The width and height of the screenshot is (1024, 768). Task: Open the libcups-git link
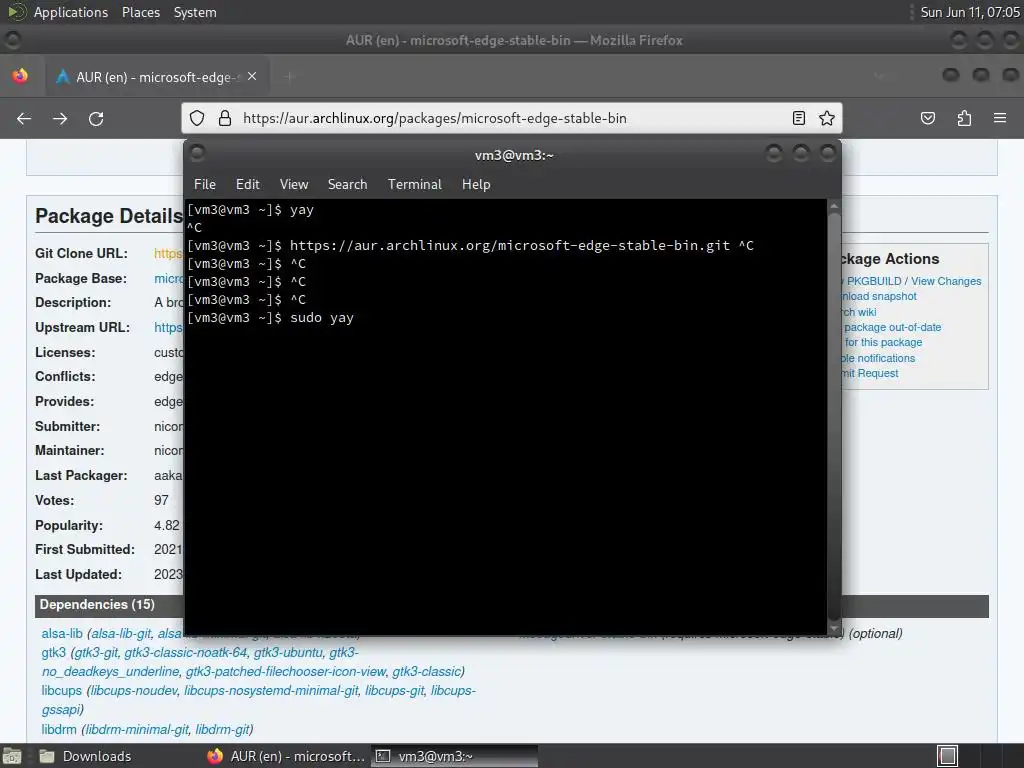[394, 690]
